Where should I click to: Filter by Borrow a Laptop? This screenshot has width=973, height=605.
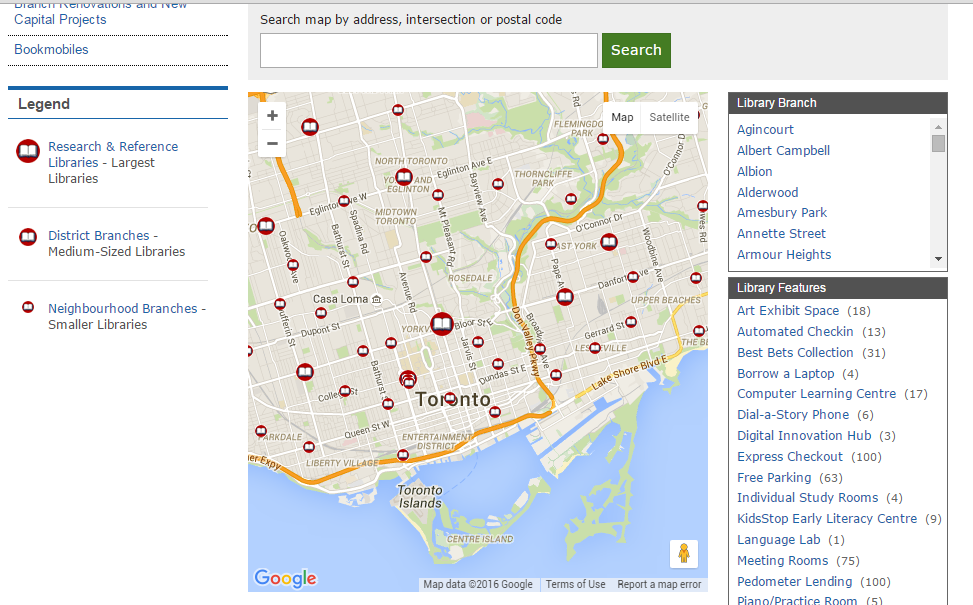click(x=786, y=374)
